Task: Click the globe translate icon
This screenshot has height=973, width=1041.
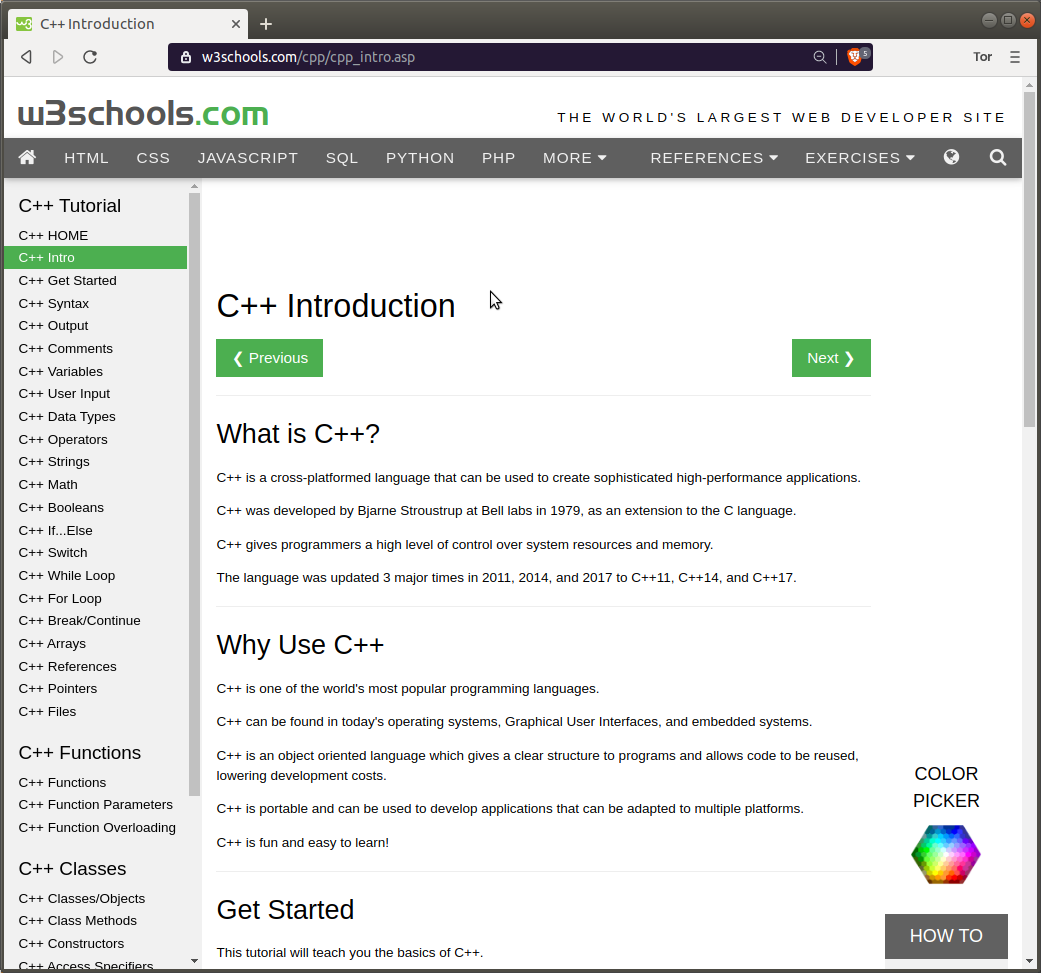Action: pyautogui.click(x=951, y=157)
